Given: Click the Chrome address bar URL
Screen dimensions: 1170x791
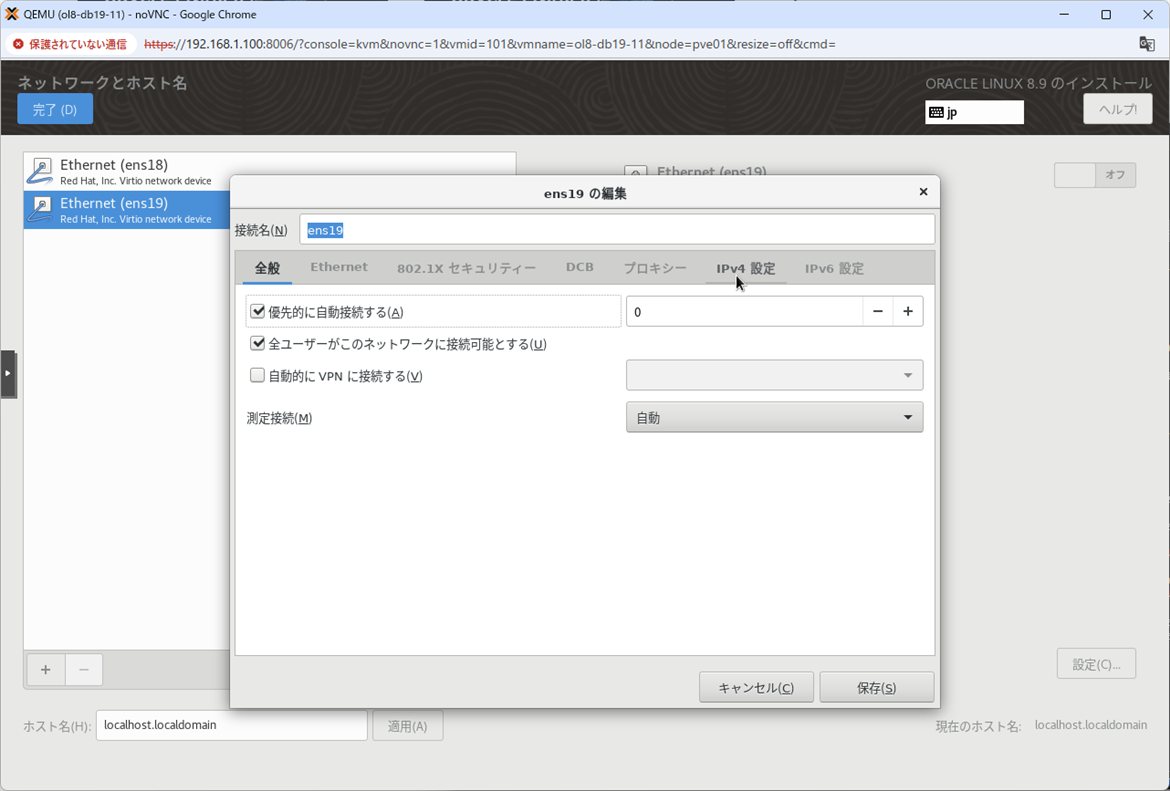Looking at the screenshot, I should click(x=489, y=44).
